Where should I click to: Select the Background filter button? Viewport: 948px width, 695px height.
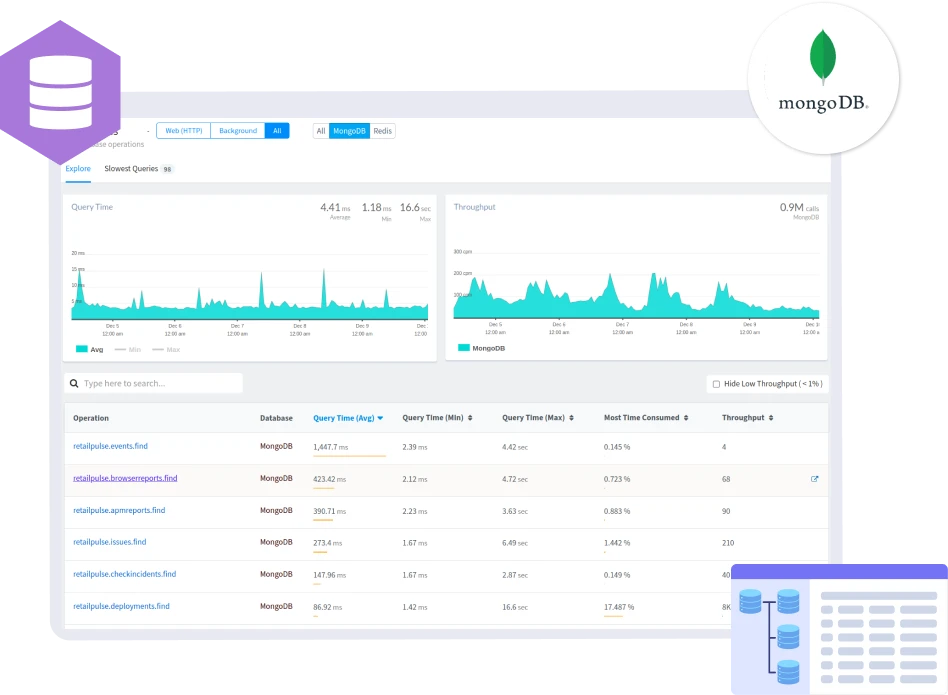[238, 131]
